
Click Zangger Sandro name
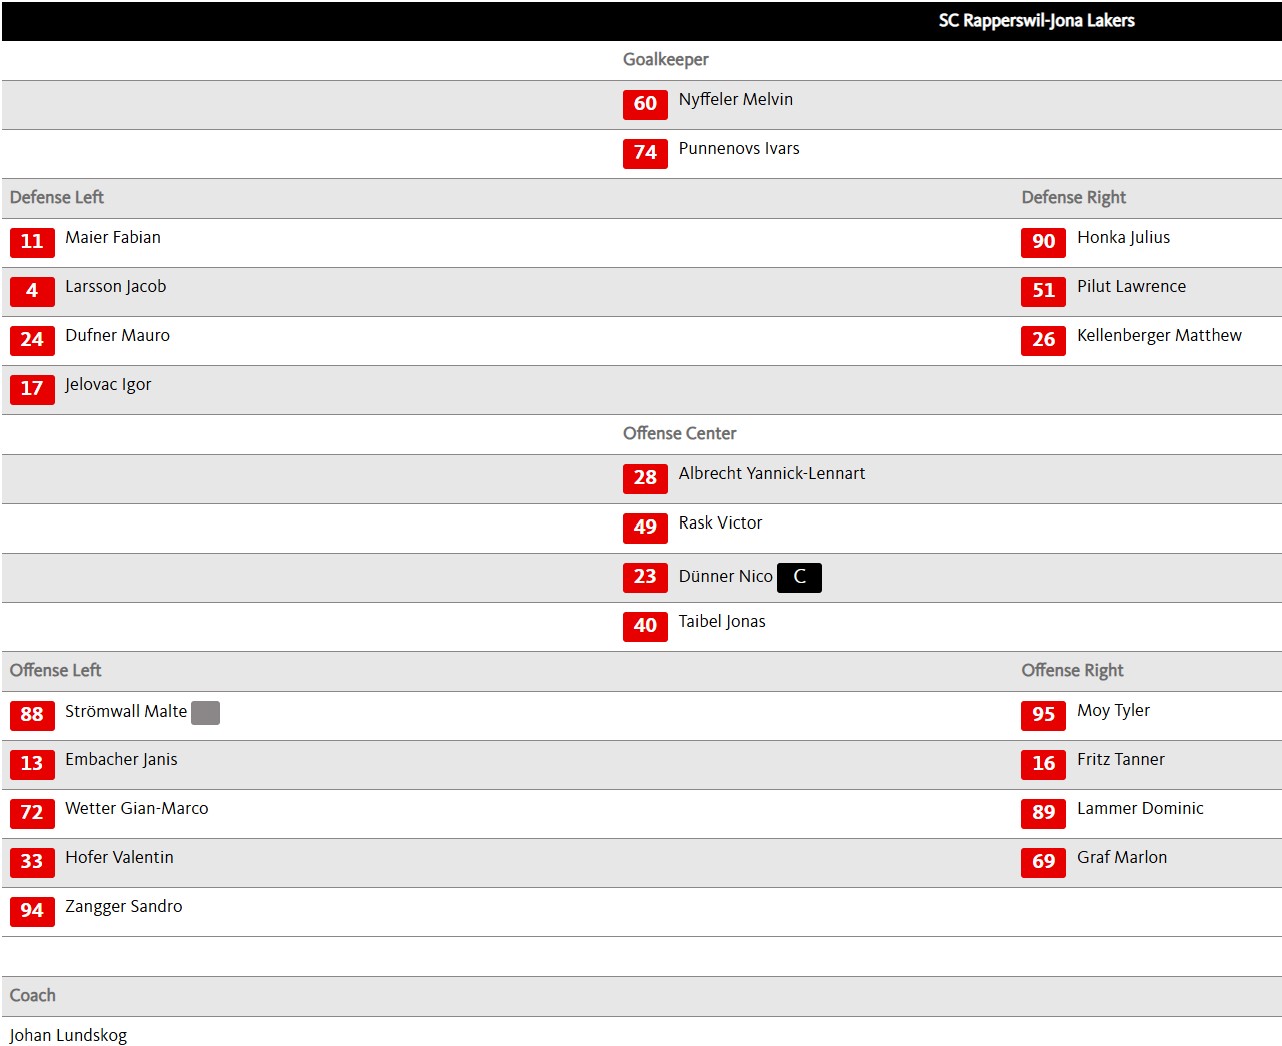(x=124, y=907)
